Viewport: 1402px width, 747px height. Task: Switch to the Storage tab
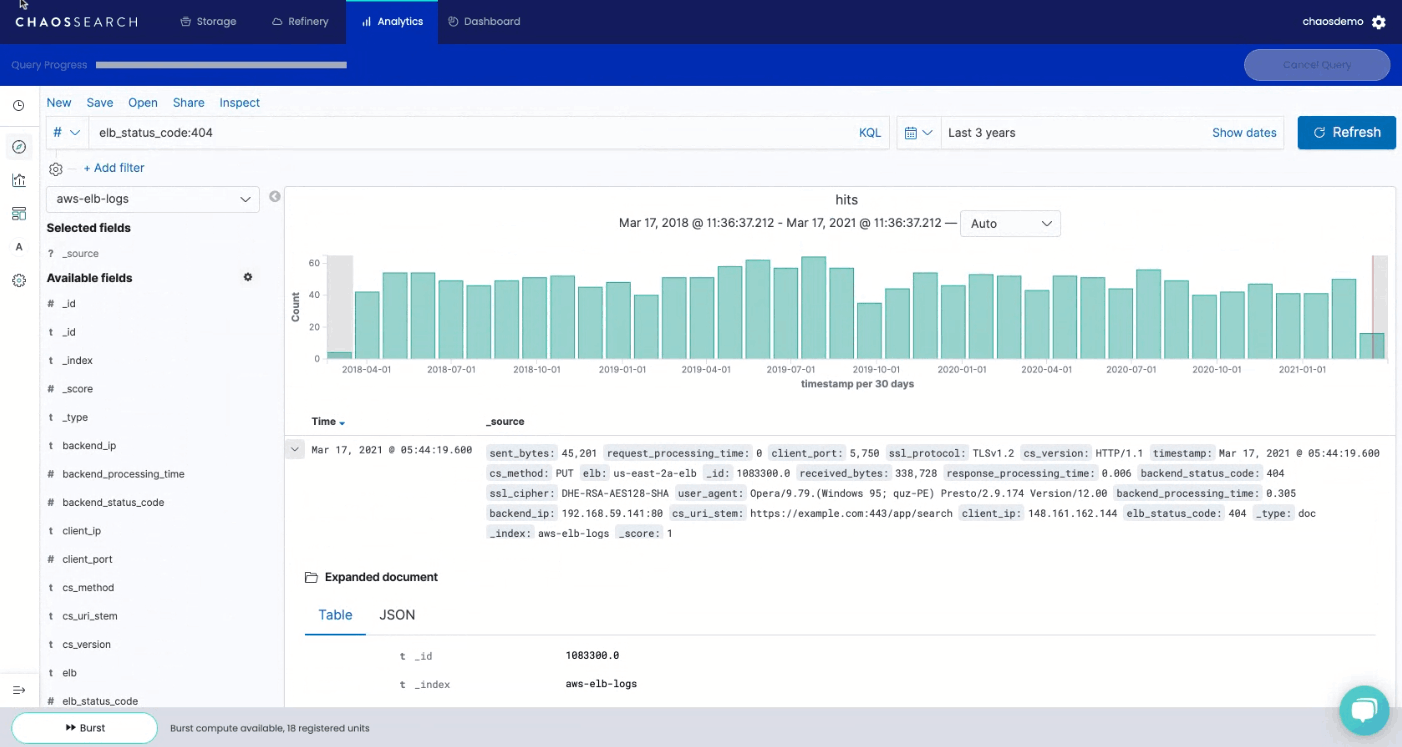[208, 20]
